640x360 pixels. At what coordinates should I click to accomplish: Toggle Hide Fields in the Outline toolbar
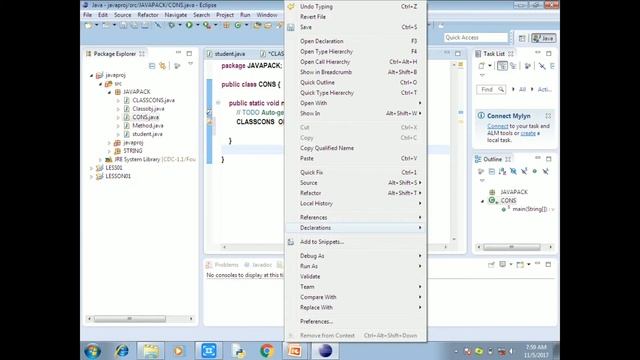[x=513, y=171]
